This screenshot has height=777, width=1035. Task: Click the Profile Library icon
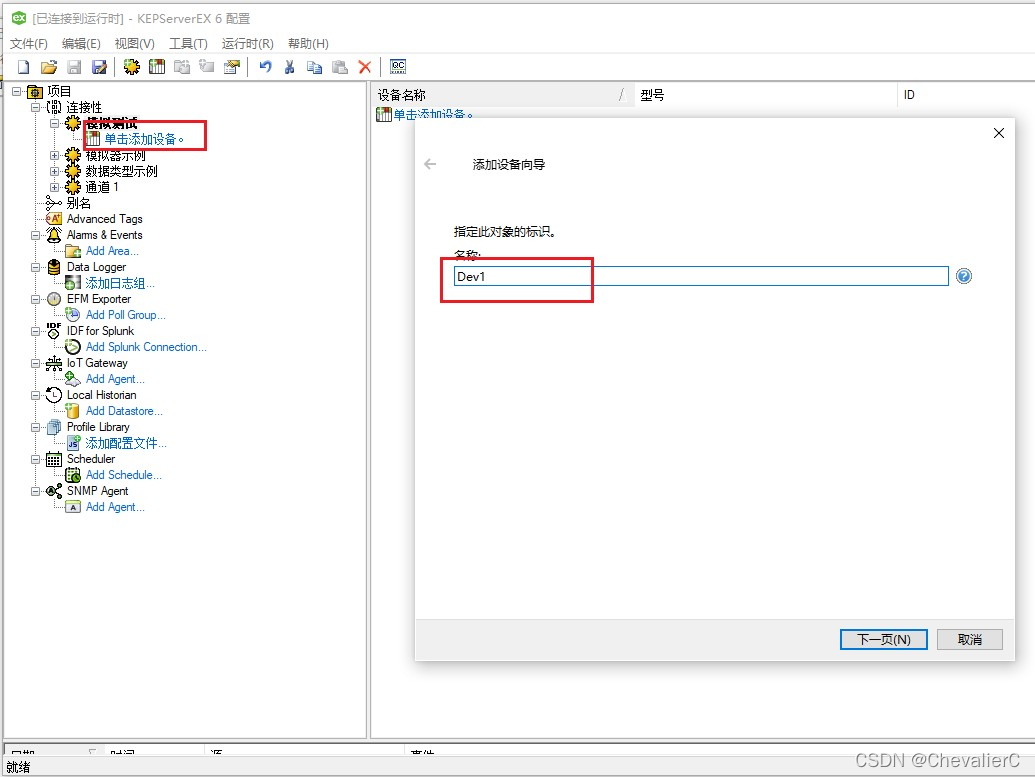point(54,427)
